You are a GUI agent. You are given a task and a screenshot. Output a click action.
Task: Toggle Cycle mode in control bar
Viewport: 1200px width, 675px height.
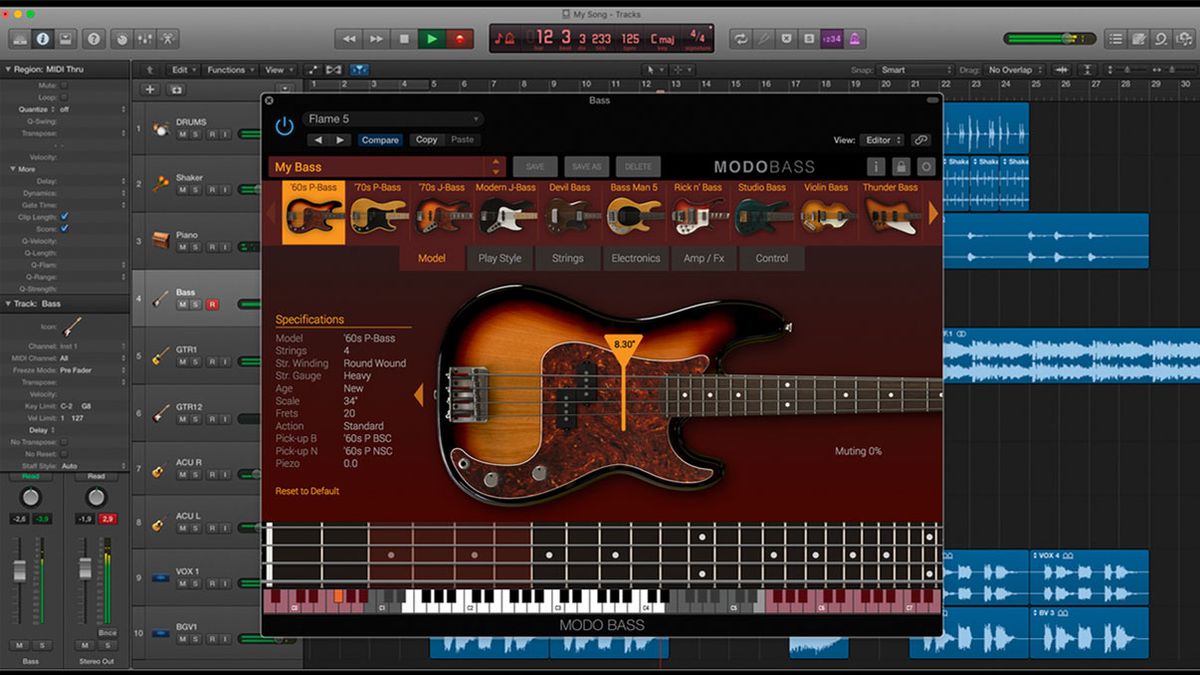pyautogui.click(x=741, y=39)
